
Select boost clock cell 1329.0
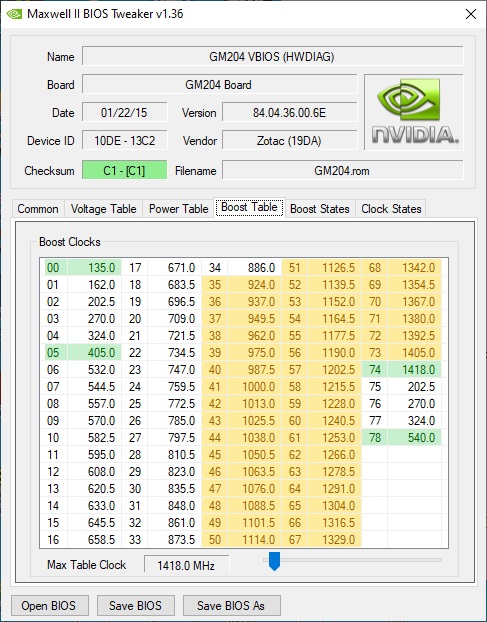pyautogui.click(x=335, y=539)
